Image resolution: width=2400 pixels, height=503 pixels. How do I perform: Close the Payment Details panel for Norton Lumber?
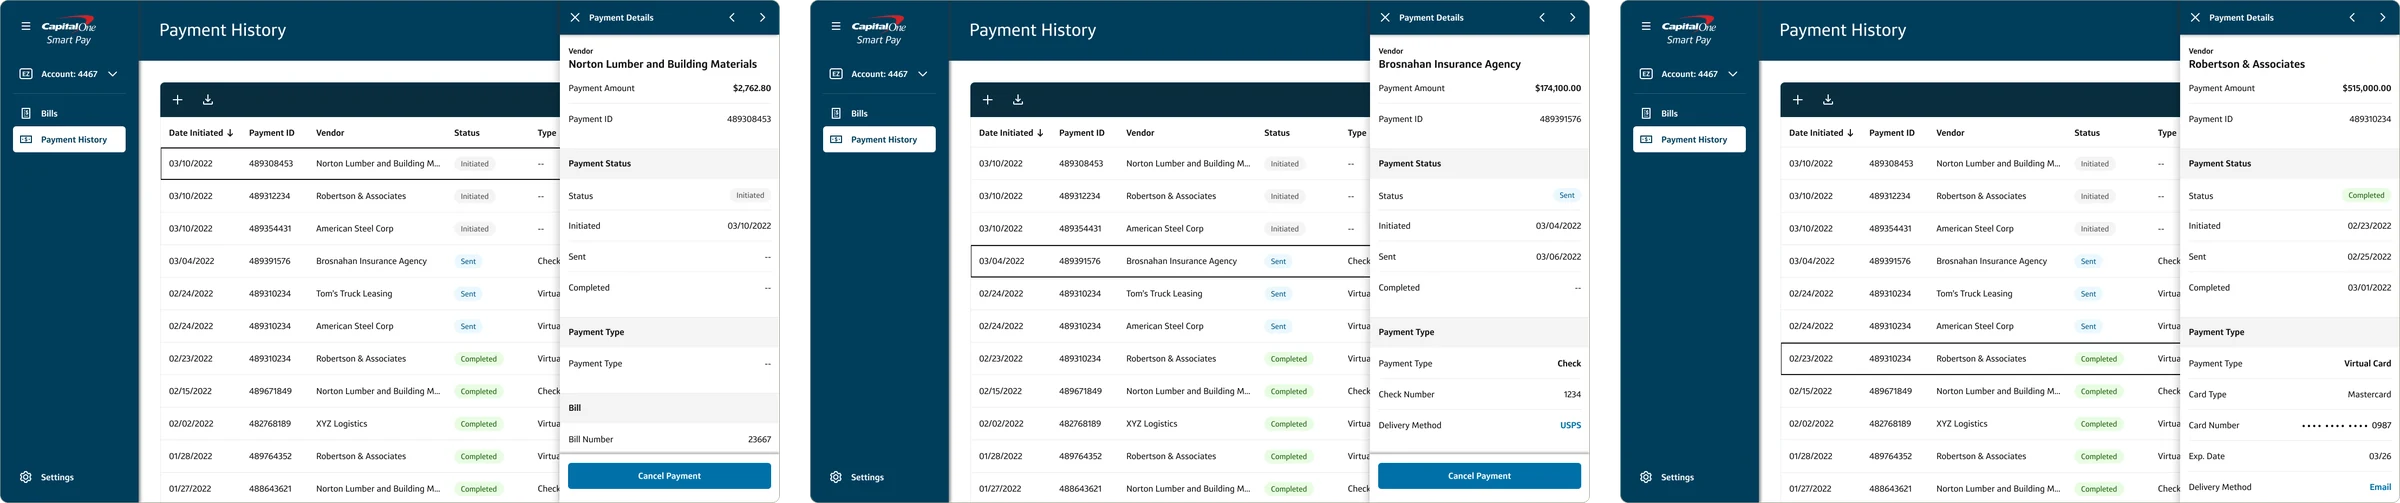(x=575, y=18)
